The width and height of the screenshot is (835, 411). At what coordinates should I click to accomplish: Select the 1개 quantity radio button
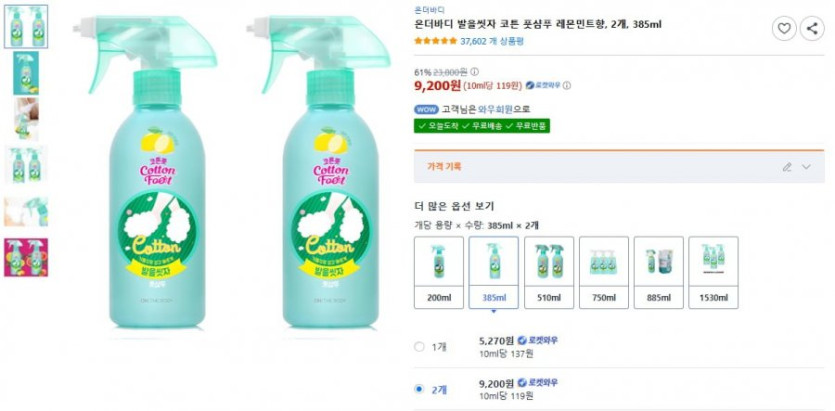419,346
